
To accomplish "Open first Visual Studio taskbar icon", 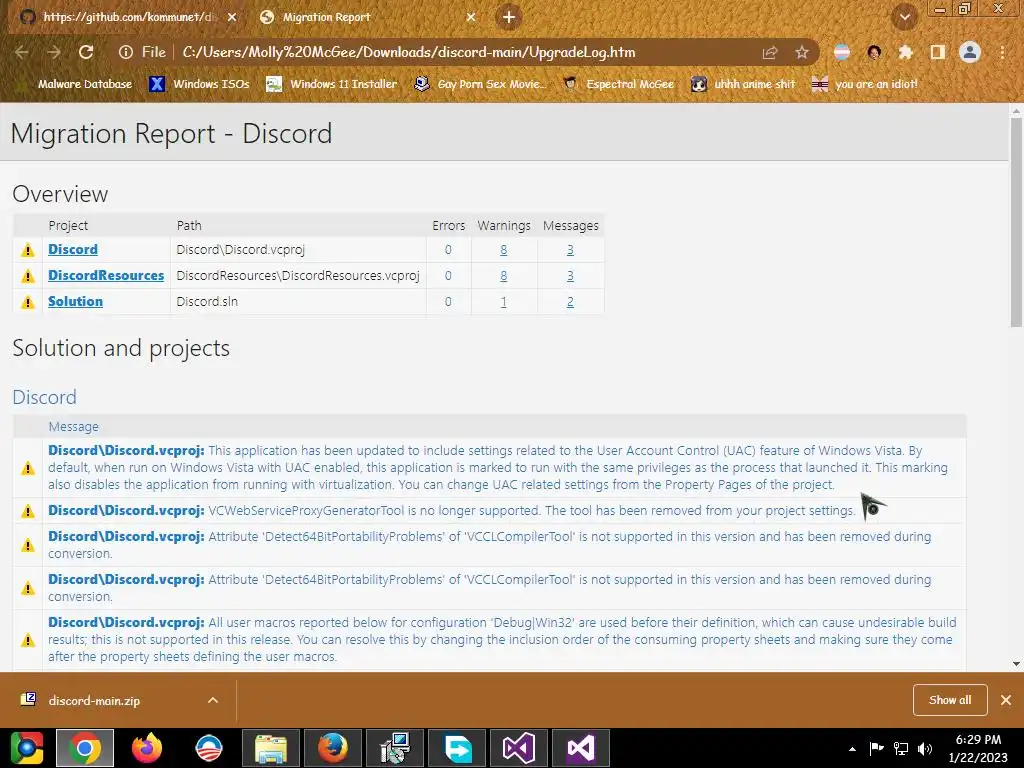I will pos(519,748).
